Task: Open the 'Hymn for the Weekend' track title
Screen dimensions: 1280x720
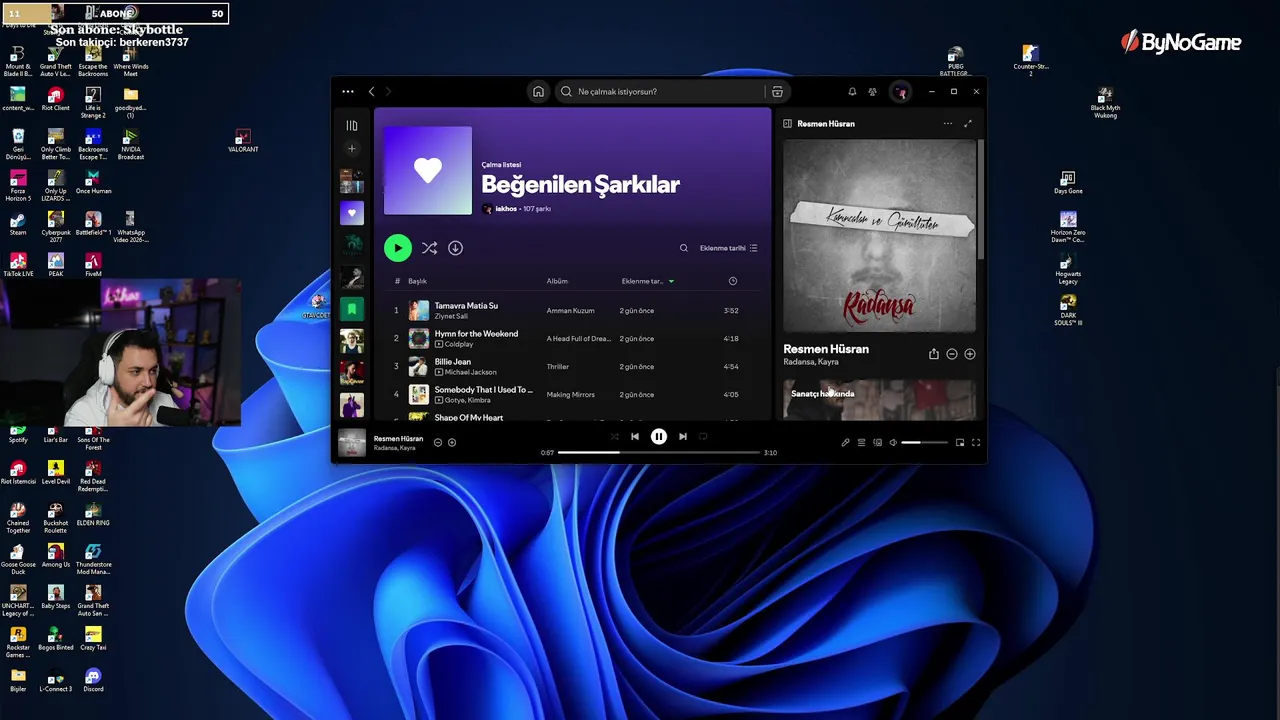Action: pyautogui.click(x=476, y=334)
